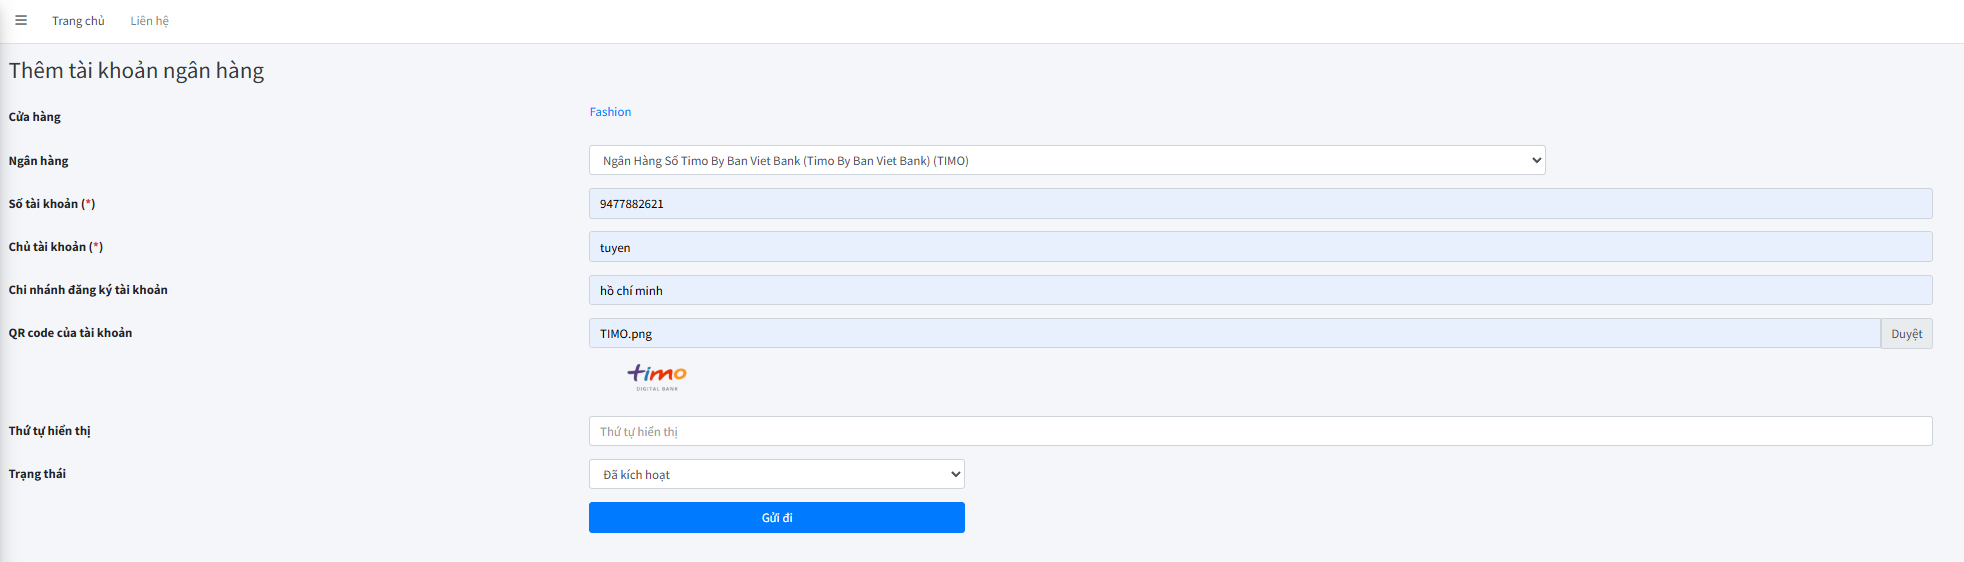Screen dimensions: 1964x562
Task: Focus the account holder field containing tuyen
Action: pyautogui.click(x=1260, y=247)
